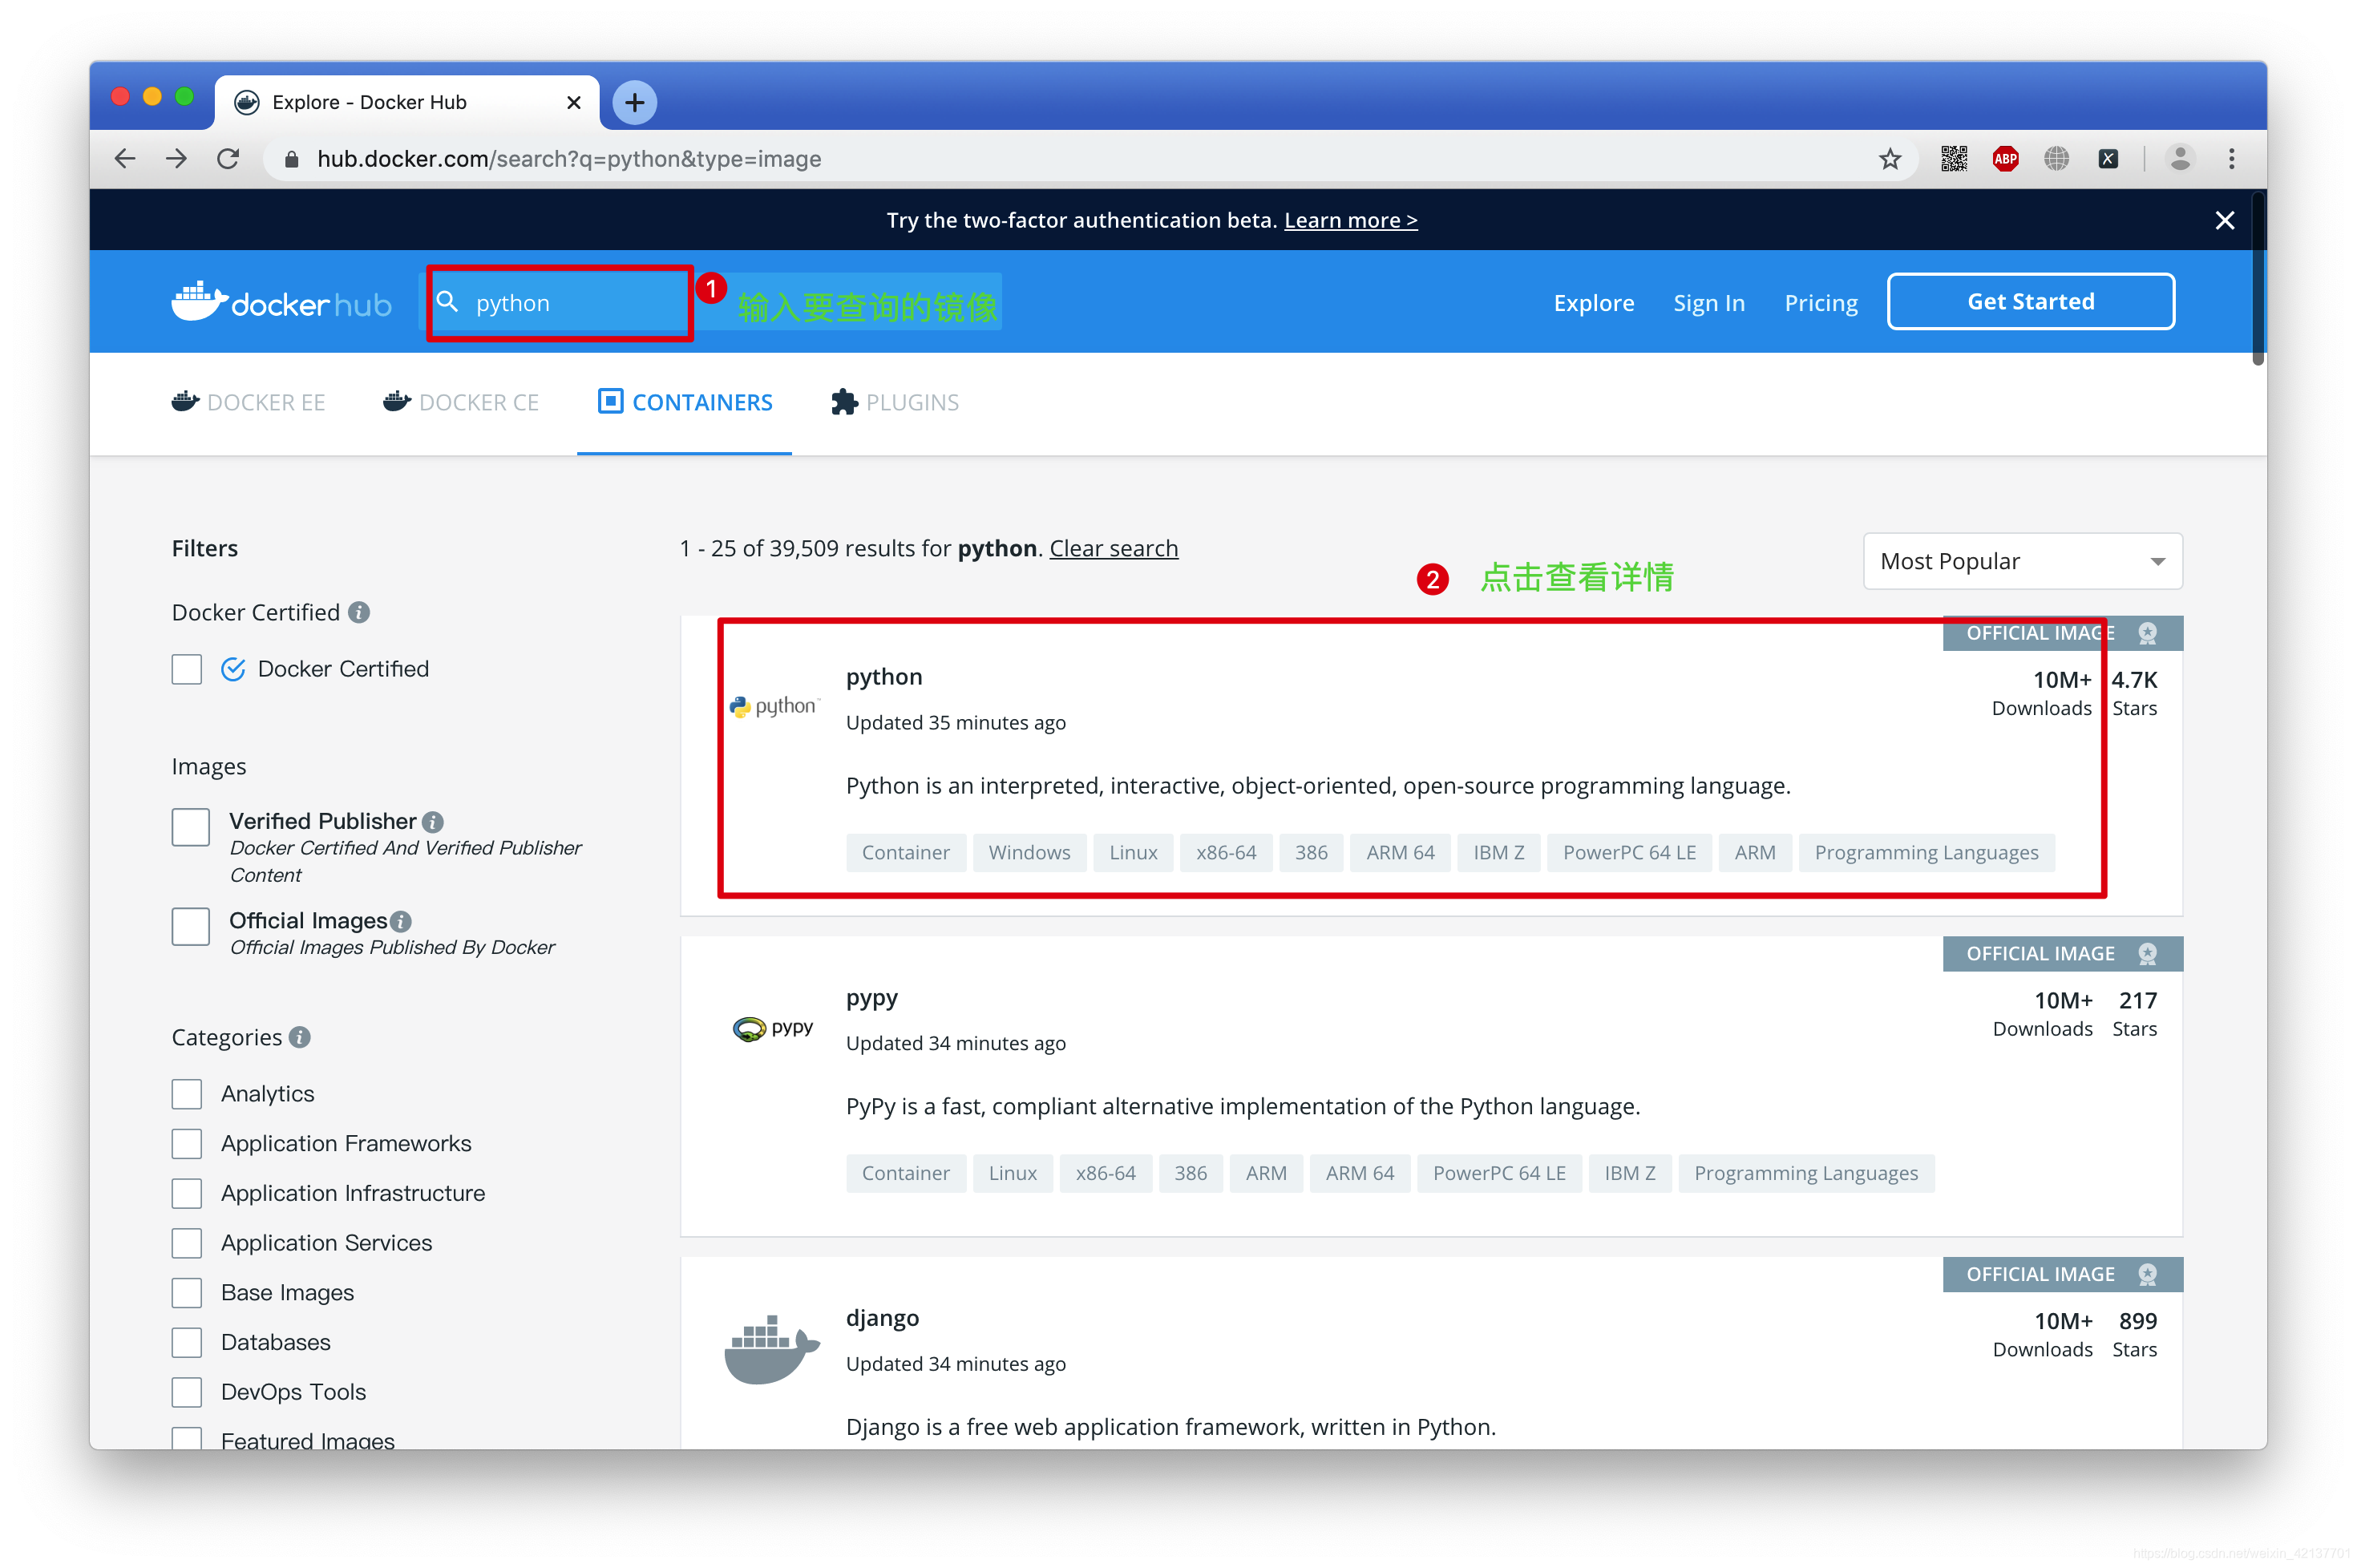
Task: Click the page vertical scrollbar
Action: click(x=2257, y=280)
